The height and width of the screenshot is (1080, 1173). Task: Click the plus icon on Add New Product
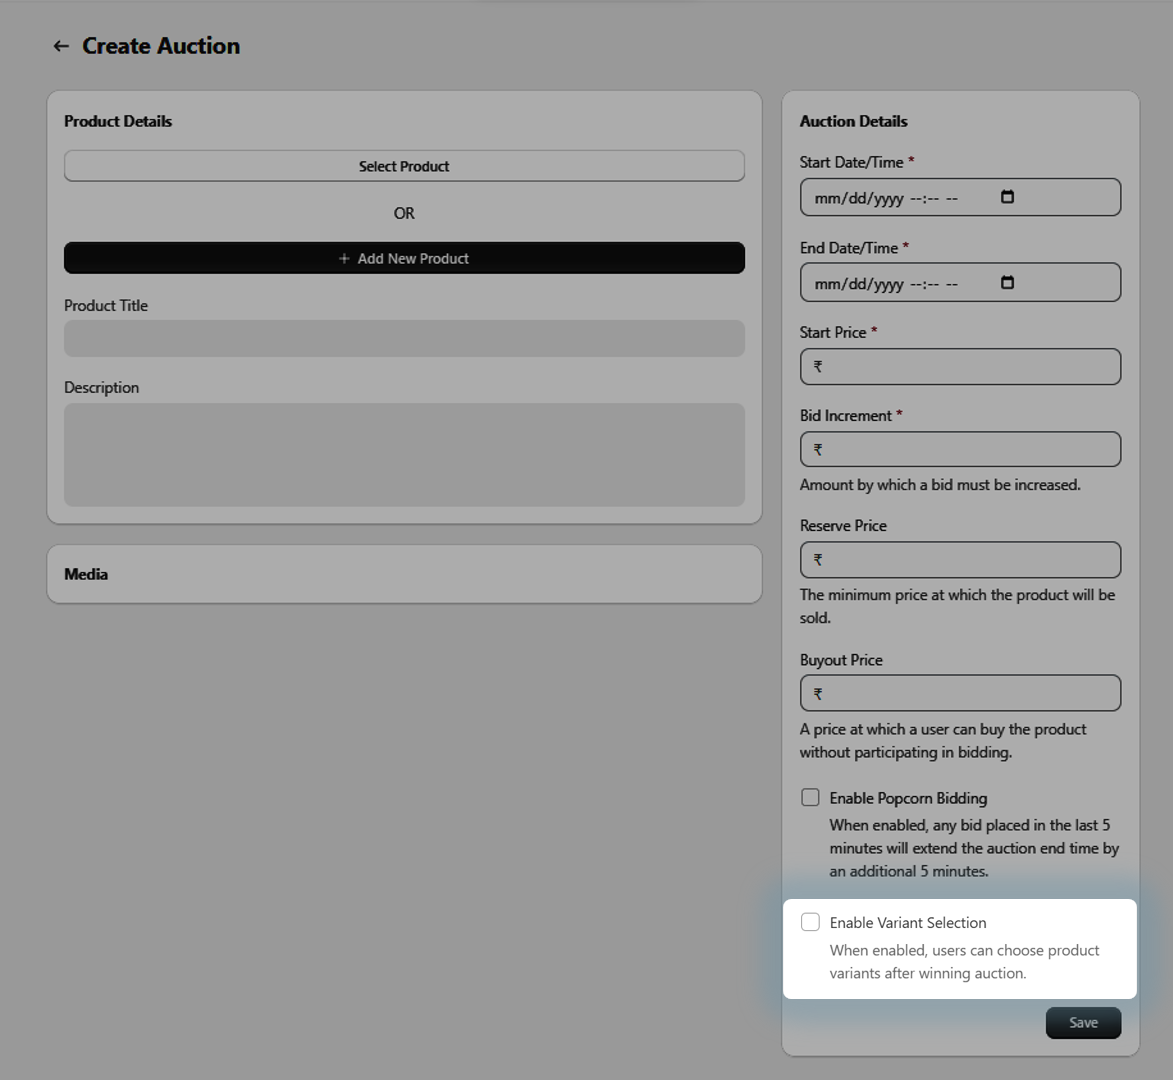click(x=344, y=258)
